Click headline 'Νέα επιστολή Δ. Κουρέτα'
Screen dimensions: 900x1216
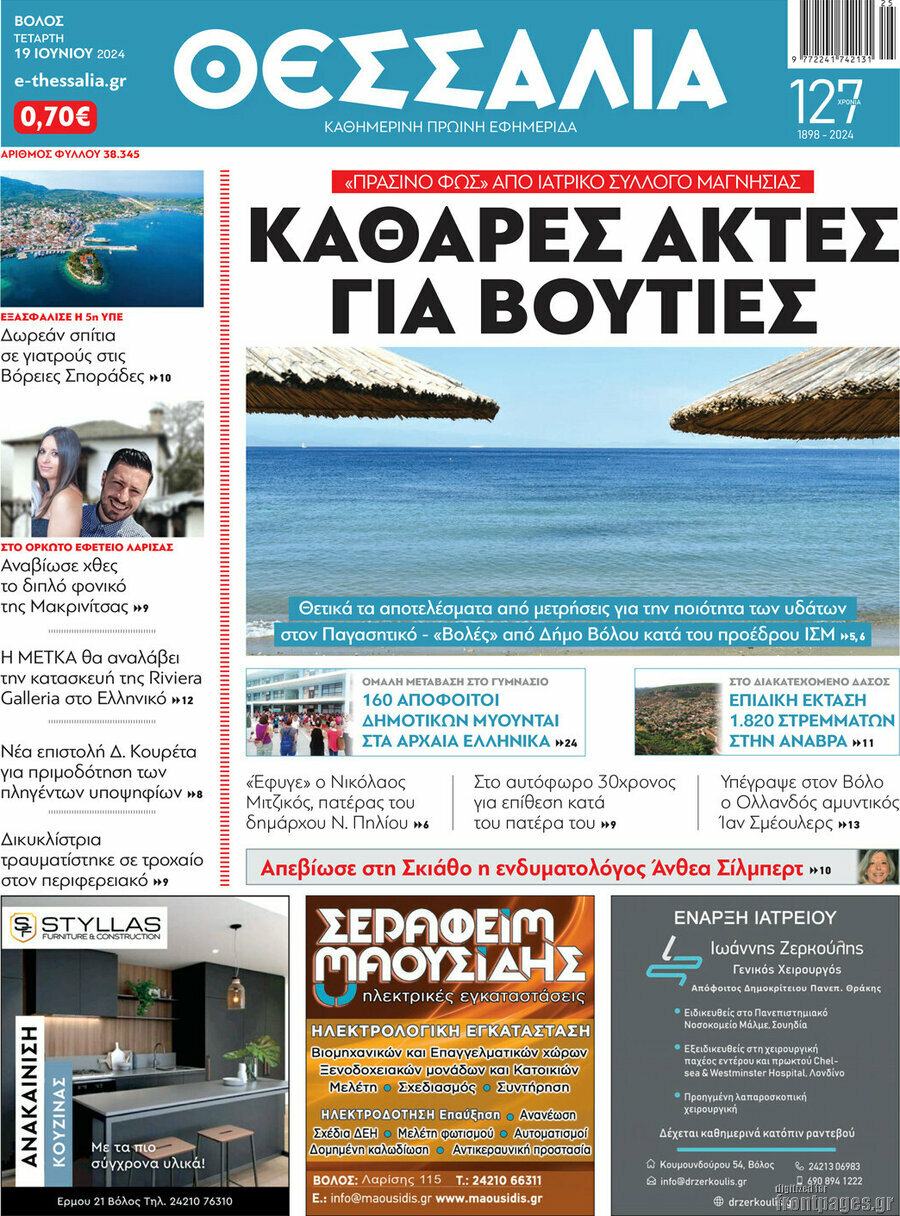click(x=102, y=772)
